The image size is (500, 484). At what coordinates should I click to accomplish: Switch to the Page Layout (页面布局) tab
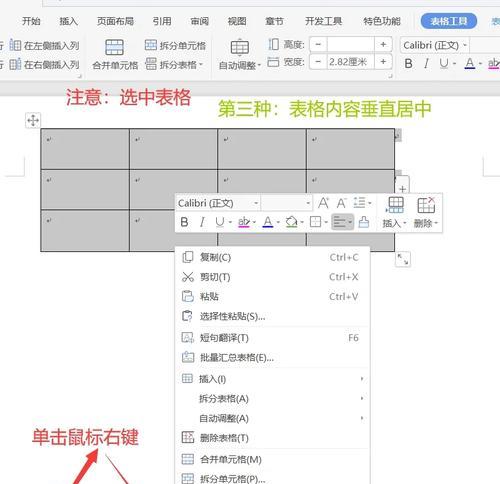pos(115,21)
